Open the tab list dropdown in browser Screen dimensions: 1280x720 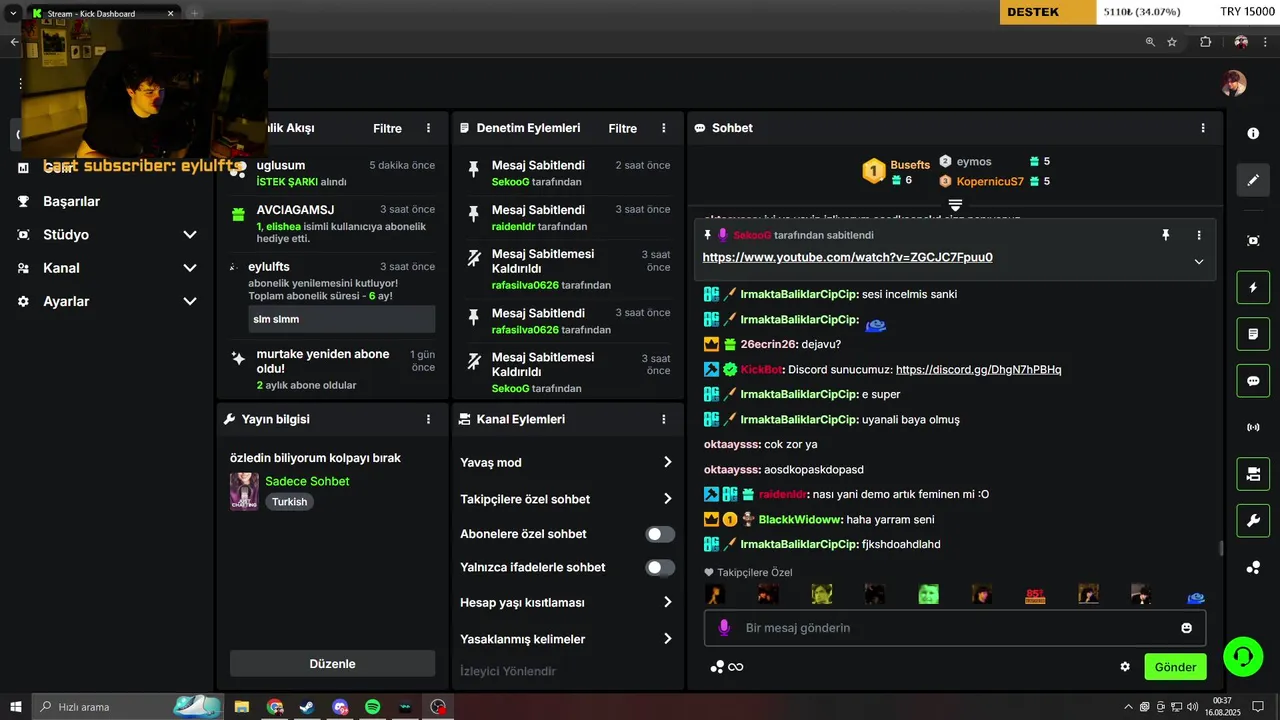(x=13, y=13)
